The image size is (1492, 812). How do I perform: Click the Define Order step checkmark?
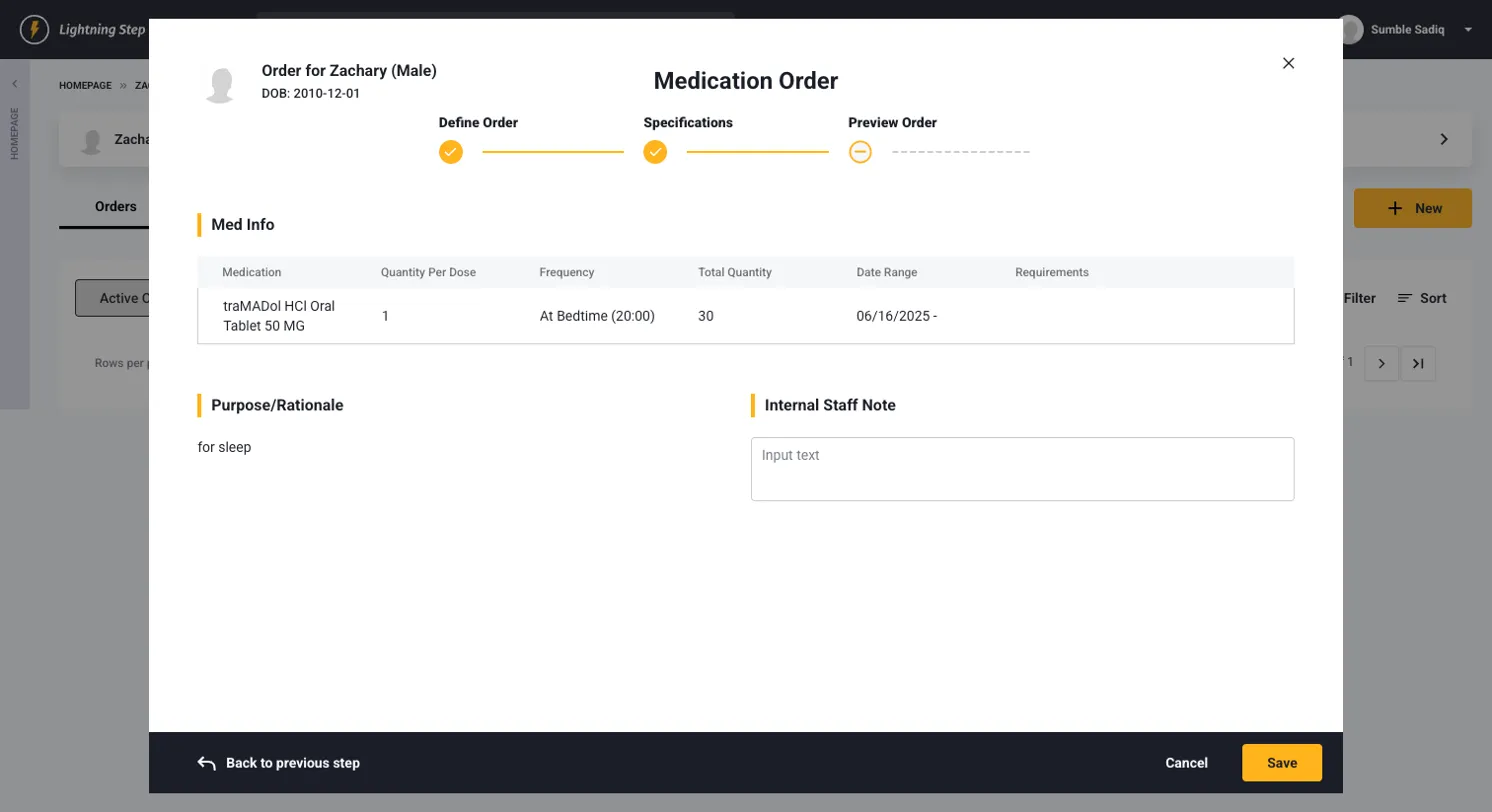click(x=451, y=152)
